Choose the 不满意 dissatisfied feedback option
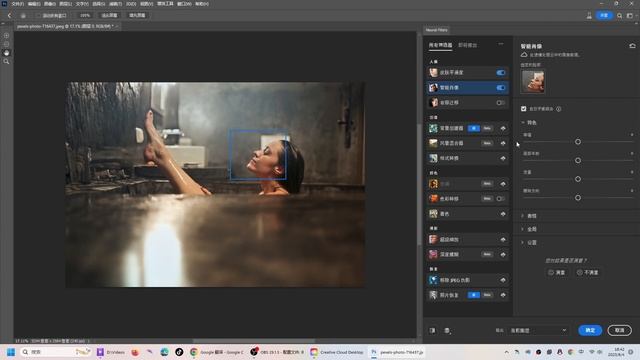The width and height of the screenshot is (640, 360). (x=588, y=272)
